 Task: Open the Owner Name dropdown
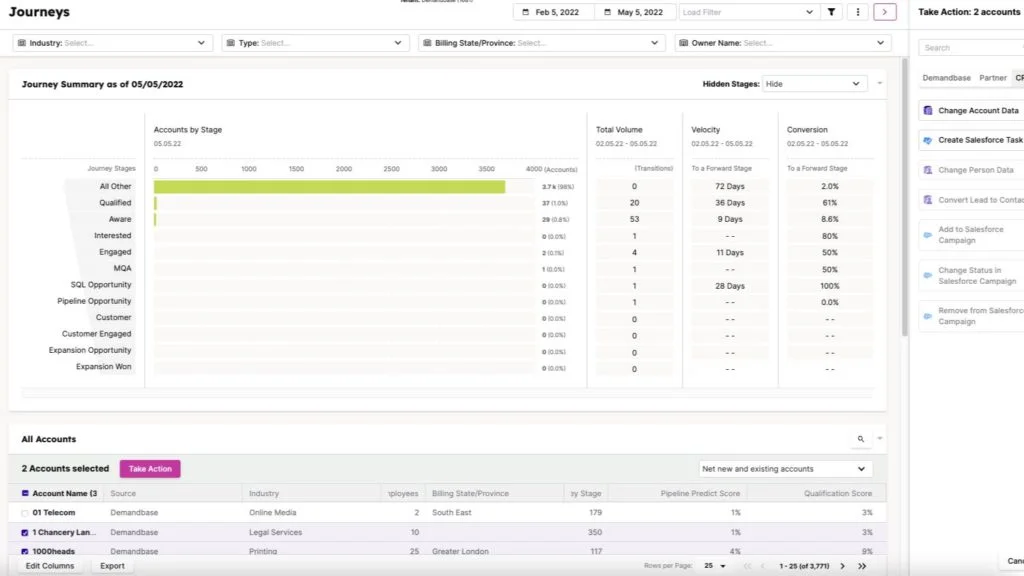(782, 43)
